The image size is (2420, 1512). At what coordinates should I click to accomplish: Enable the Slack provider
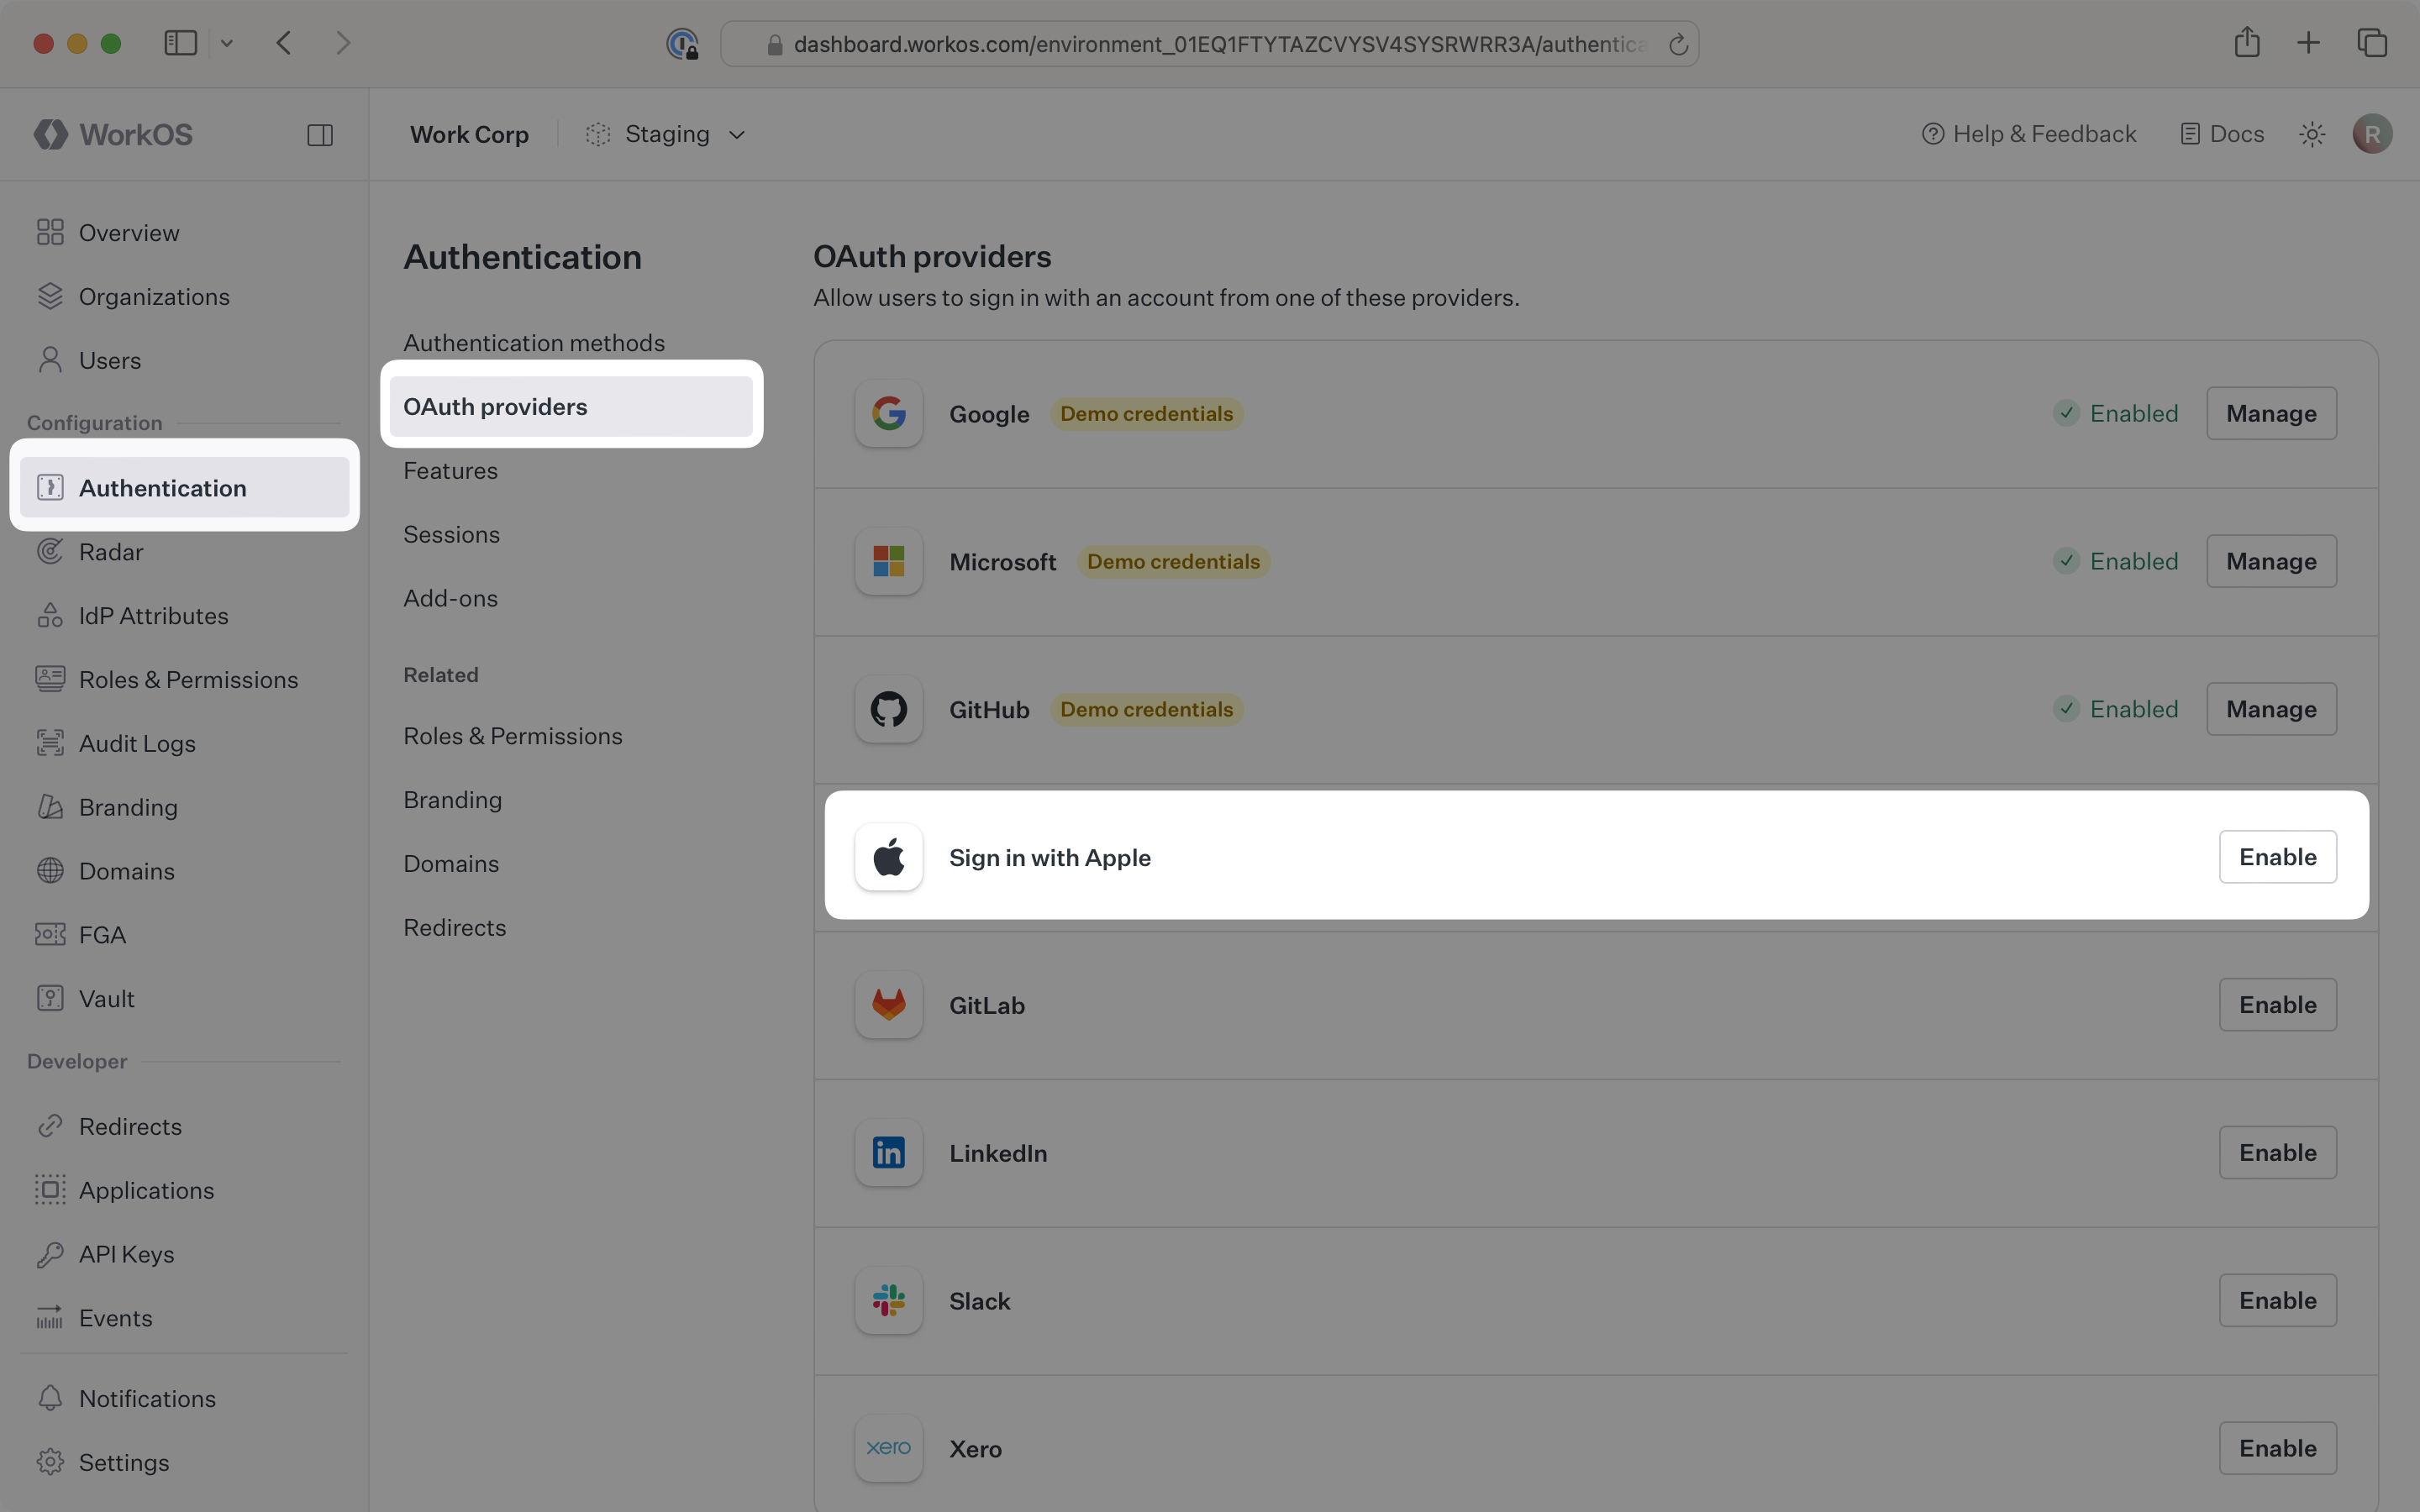click(x=2277, y=1300)
